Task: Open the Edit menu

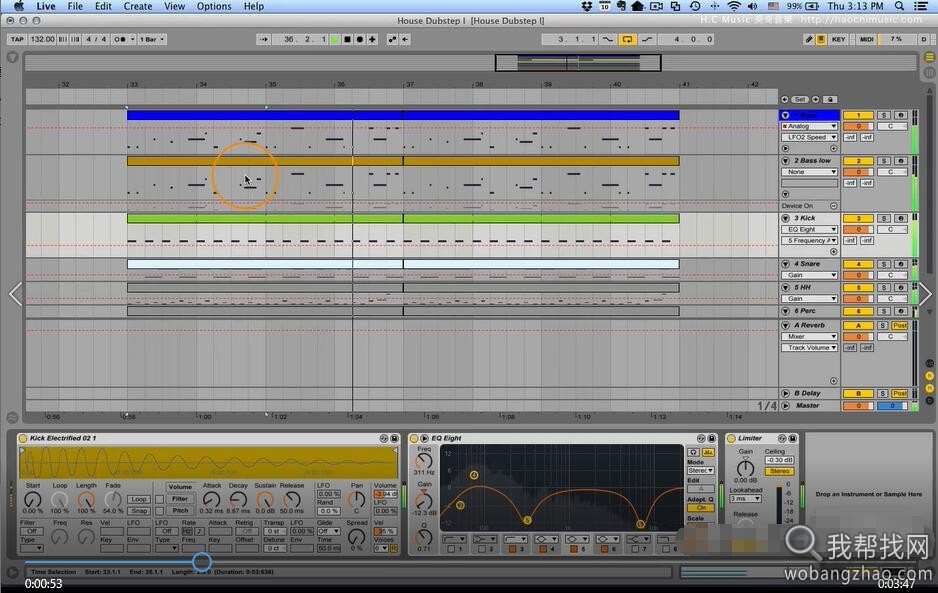Action: pos(103,6)
